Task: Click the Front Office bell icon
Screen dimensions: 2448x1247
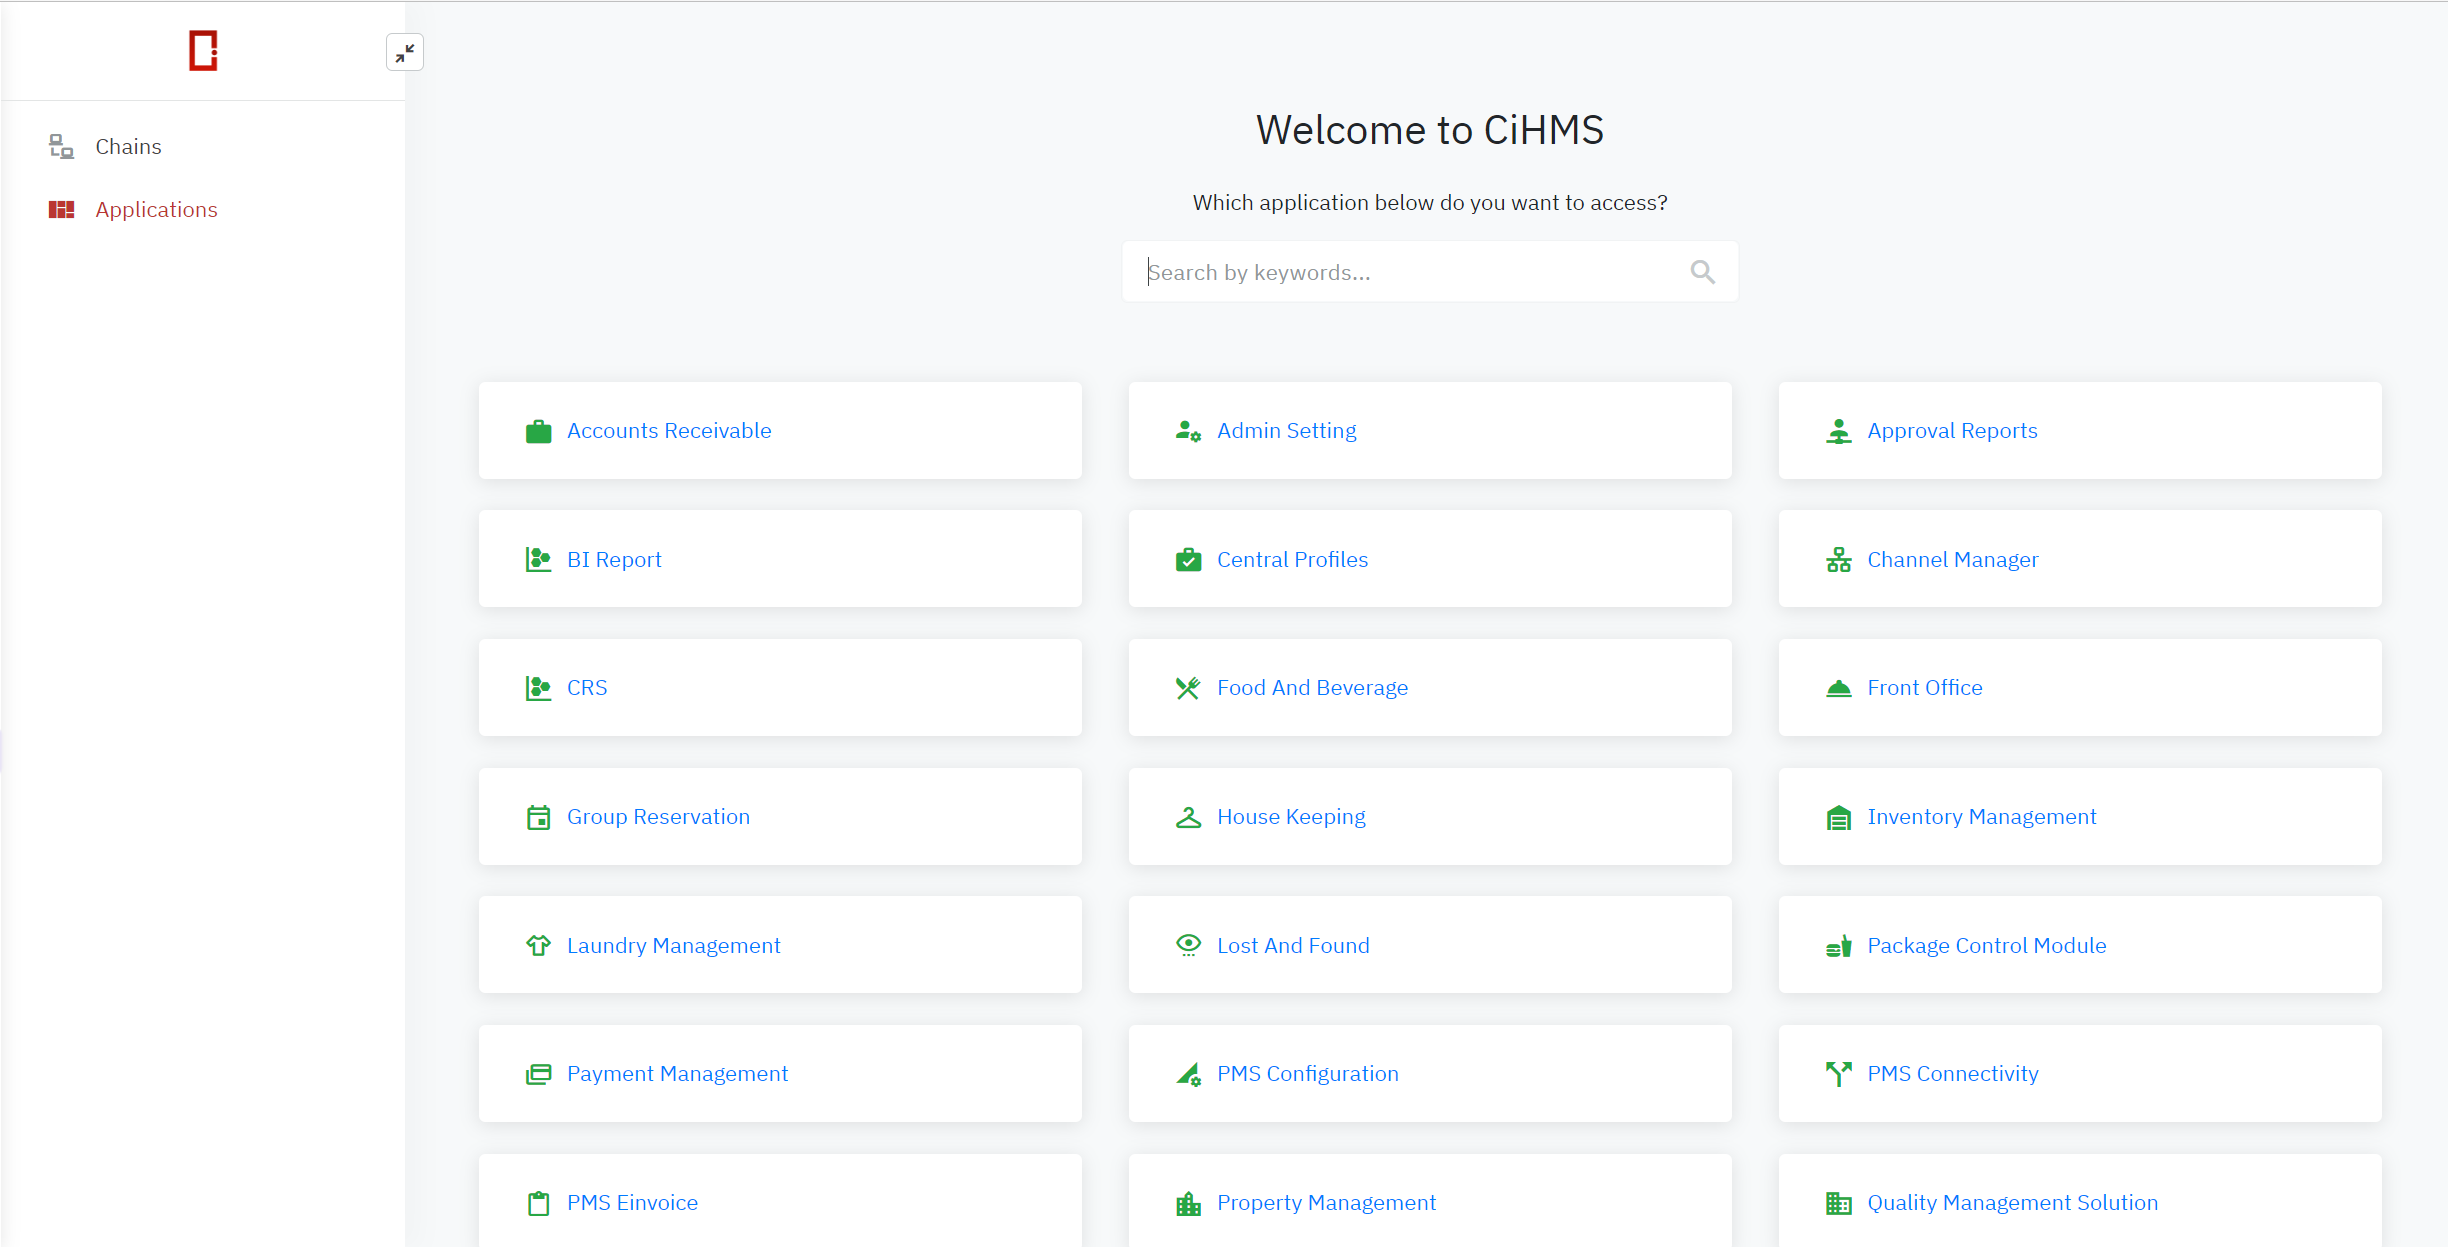Action: tap(1838, 688)
